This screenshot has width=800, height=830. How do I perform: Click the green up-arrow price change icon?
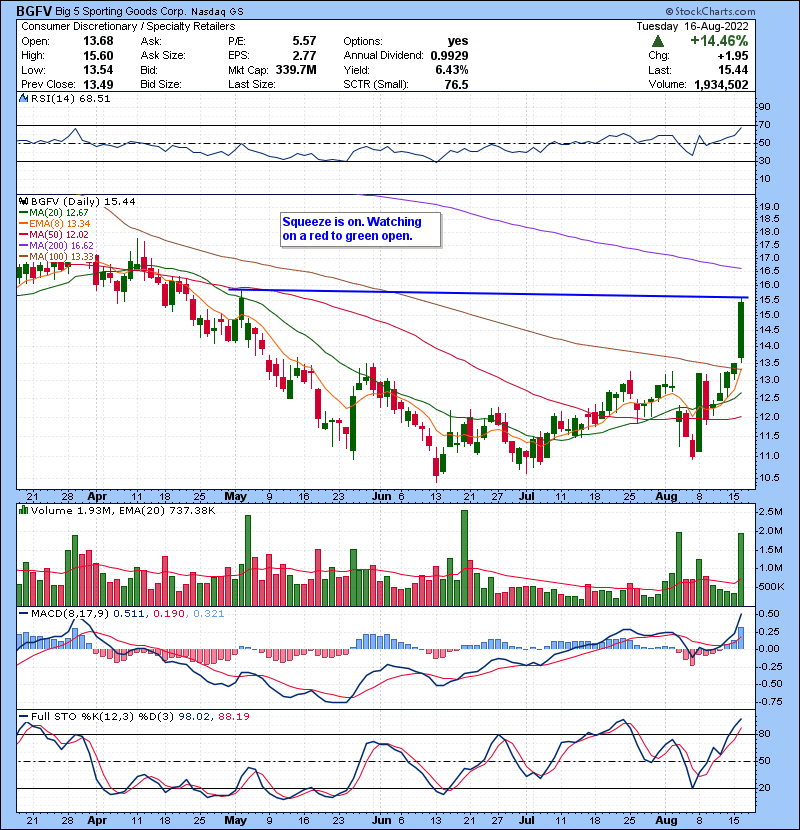(656, 41)
